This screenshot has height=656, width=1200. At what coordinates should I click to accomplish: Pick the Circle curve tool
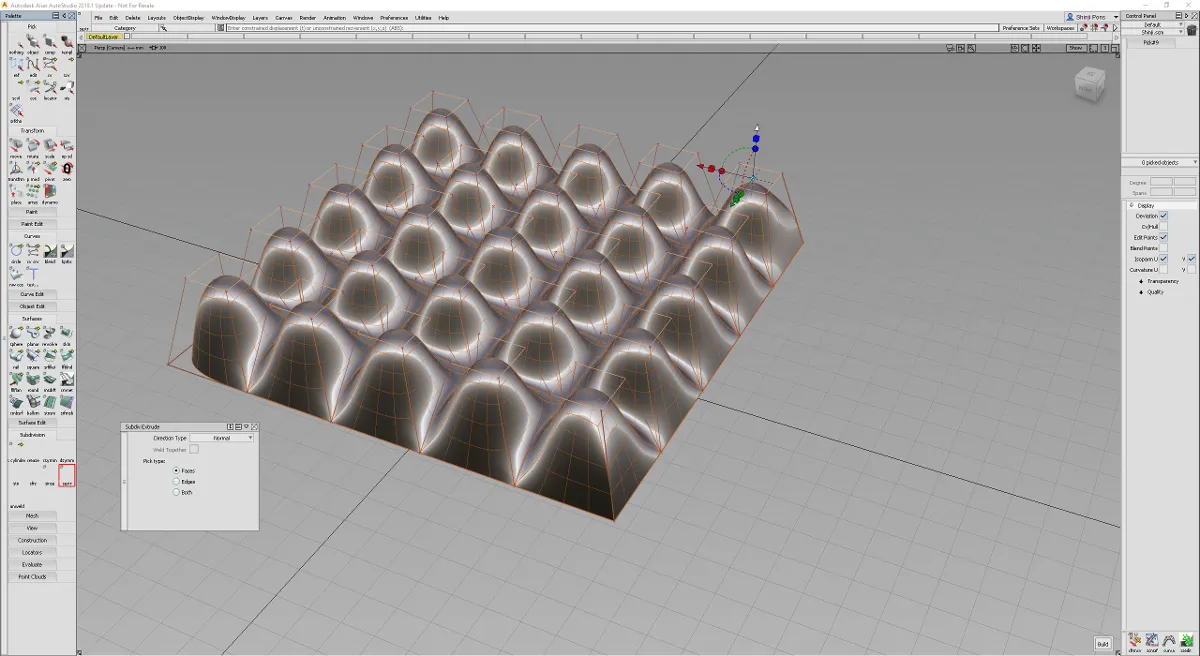tap(16, 251)
